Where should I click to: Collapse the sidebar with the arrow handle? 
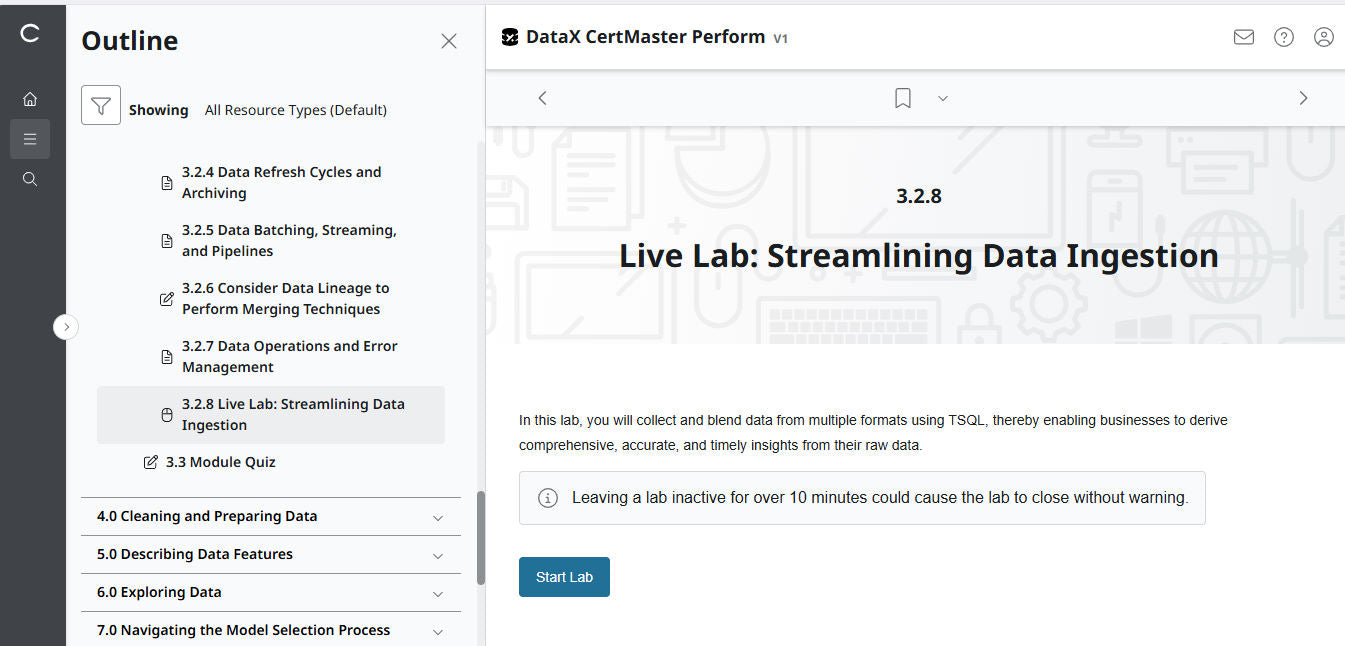pyautogui.click(x=66, y=326)
